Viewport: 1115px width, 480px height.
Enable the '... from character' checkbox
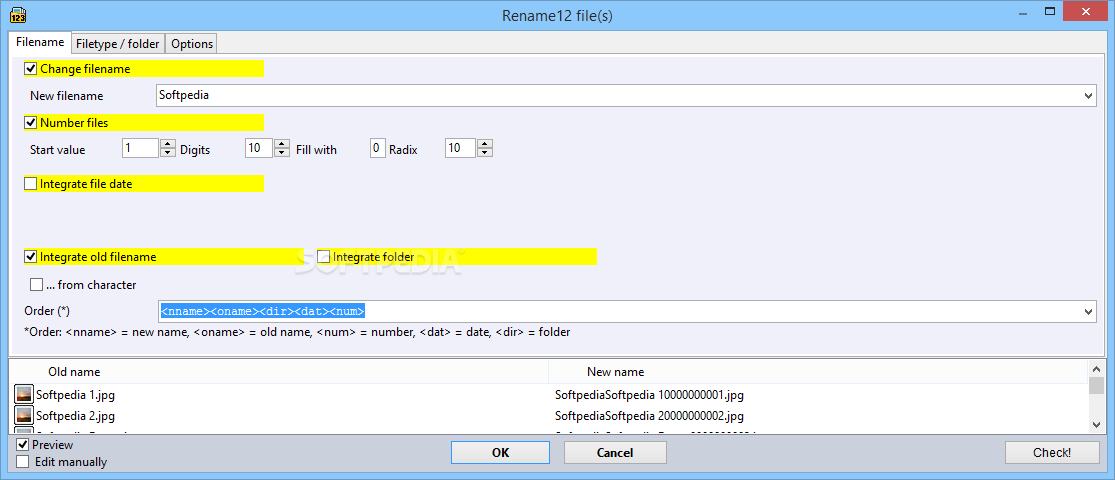coord(36,284)
